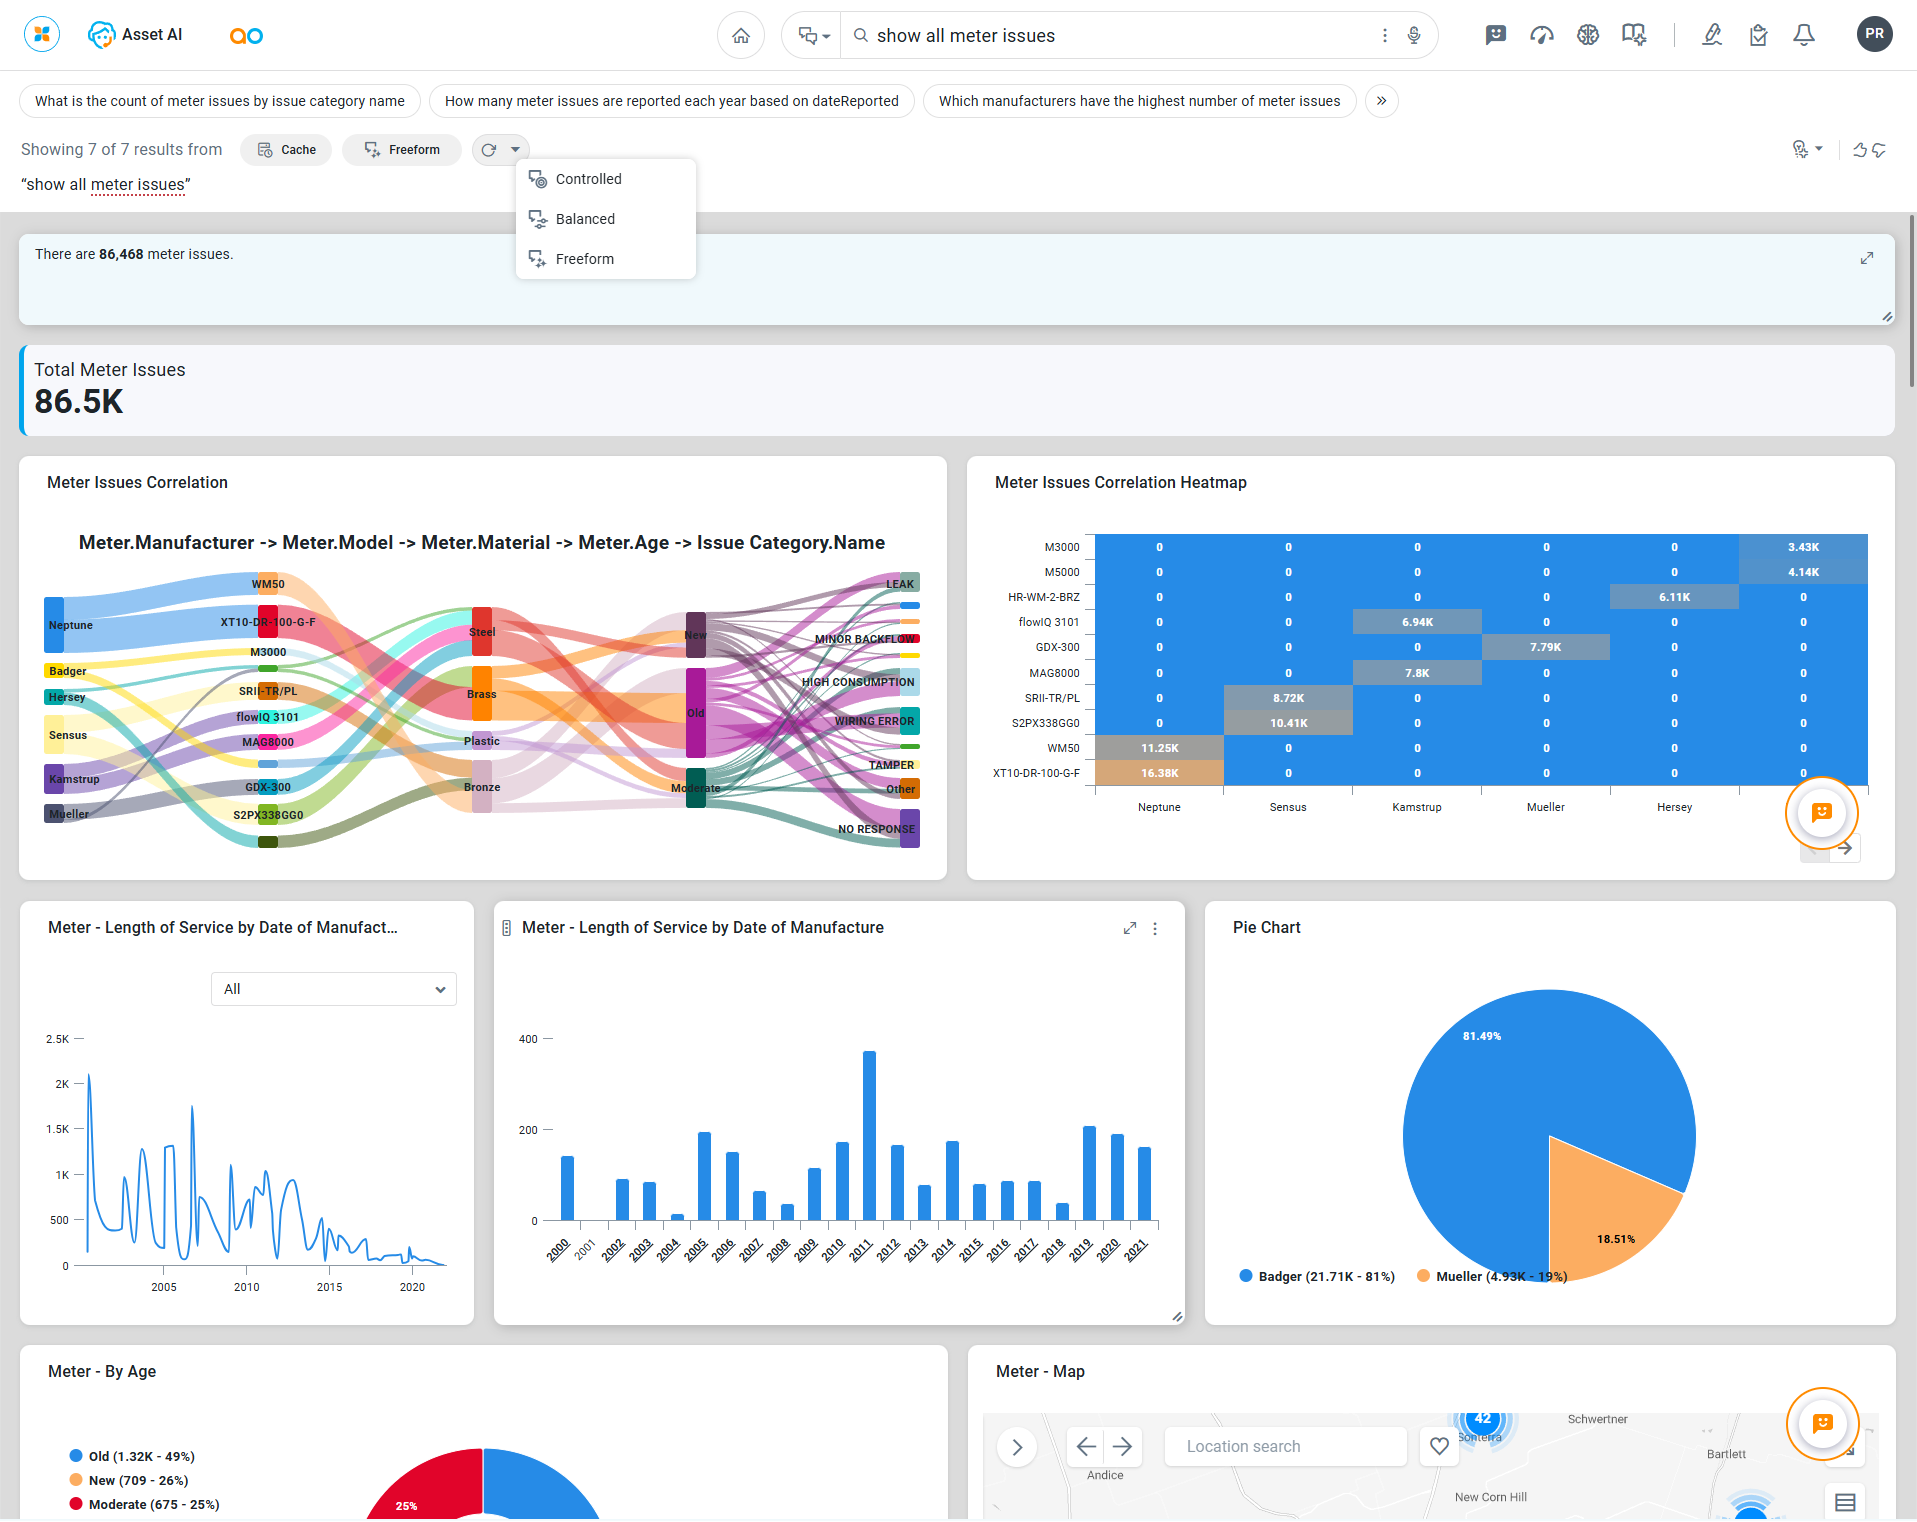Toggle Mueller legend in pie chart

(x=1492, y=1276)
